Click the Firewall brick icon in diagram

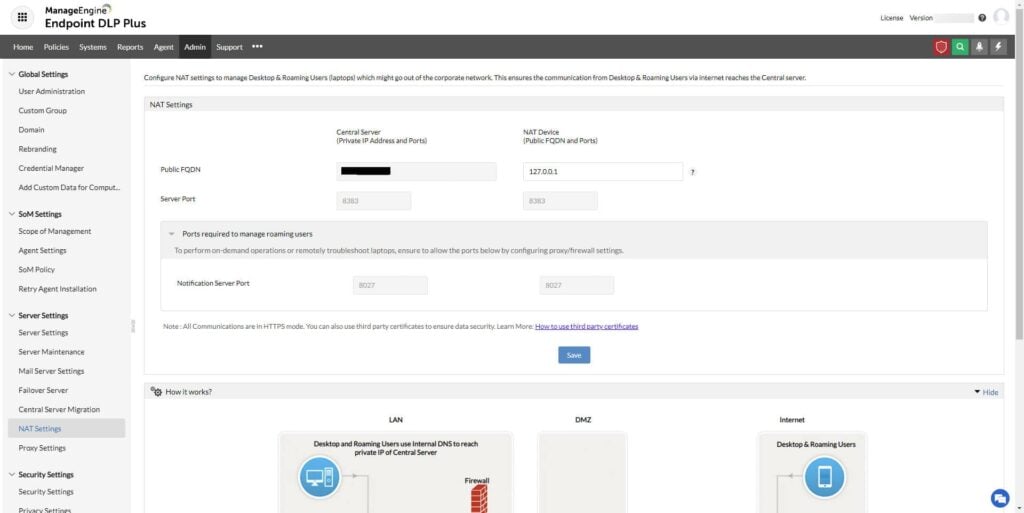coord(479,499)
